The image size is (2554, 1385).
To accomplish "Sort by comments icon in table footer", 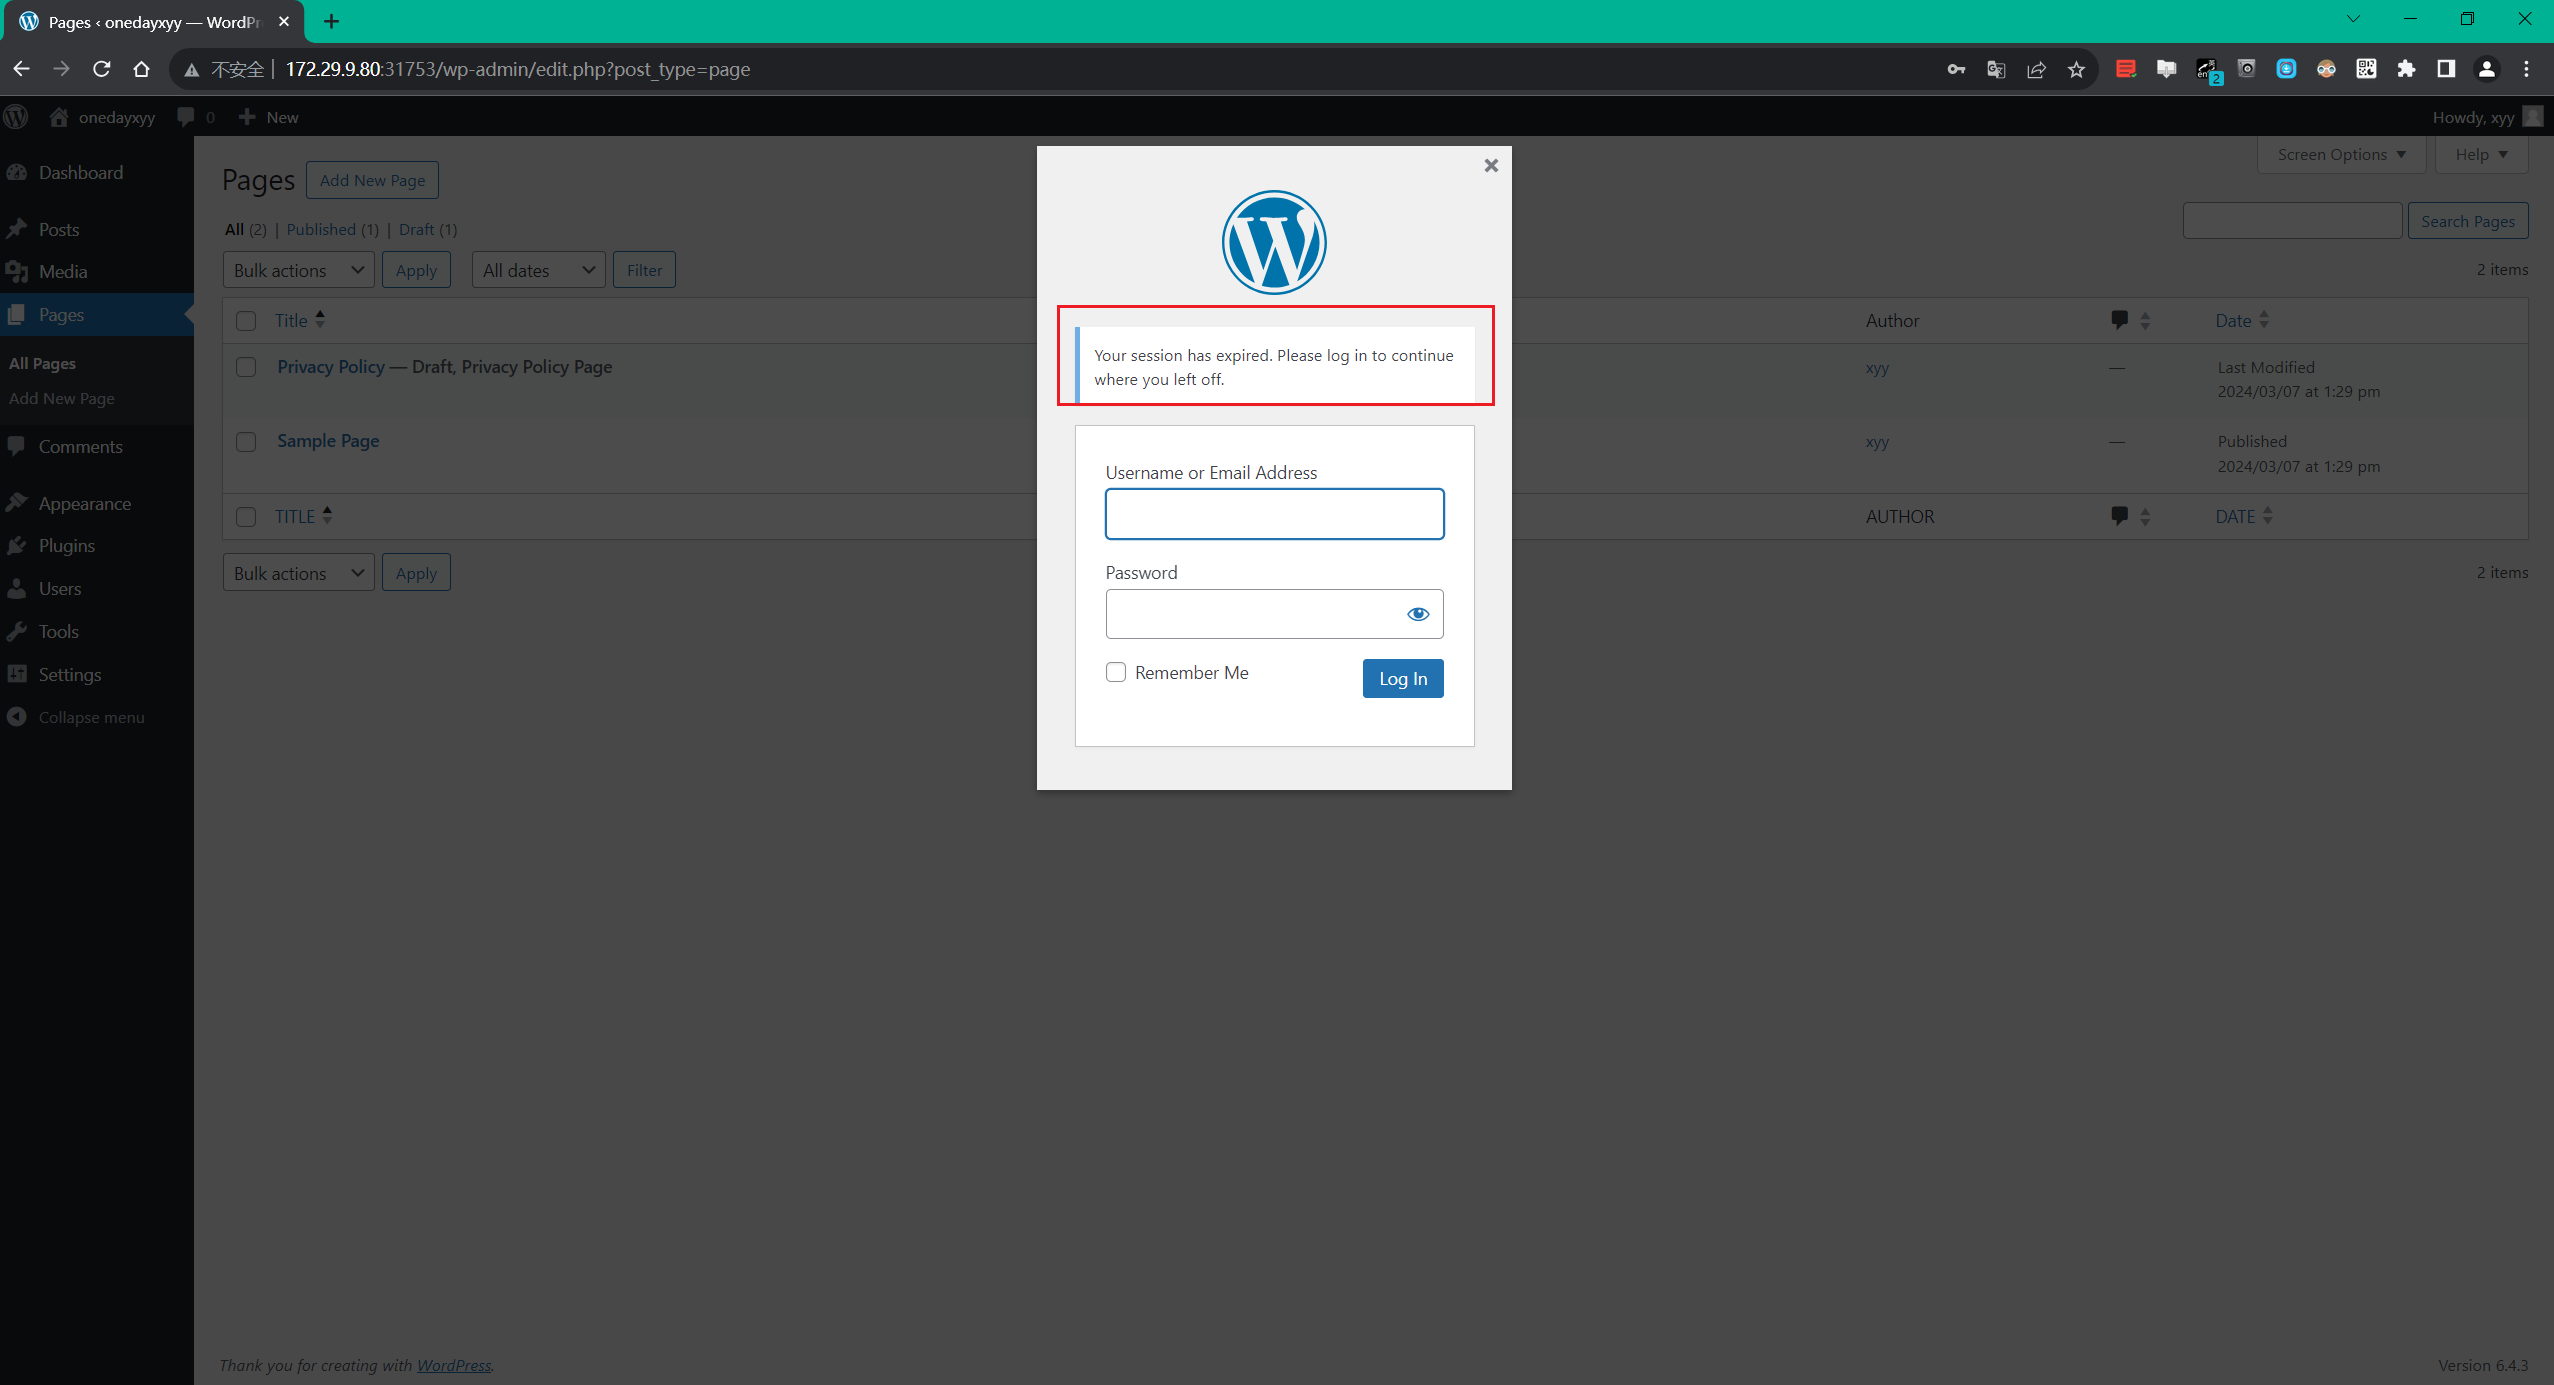I will click(2129, 516).
